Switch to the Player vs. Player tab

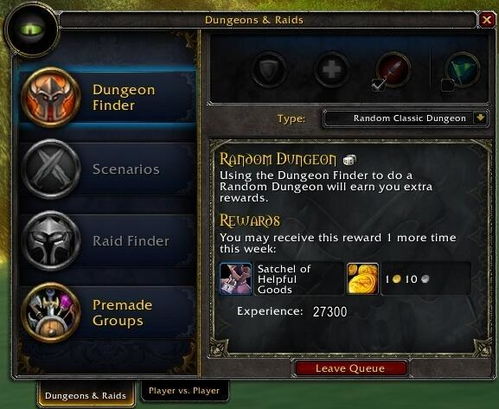pos(184,390)
